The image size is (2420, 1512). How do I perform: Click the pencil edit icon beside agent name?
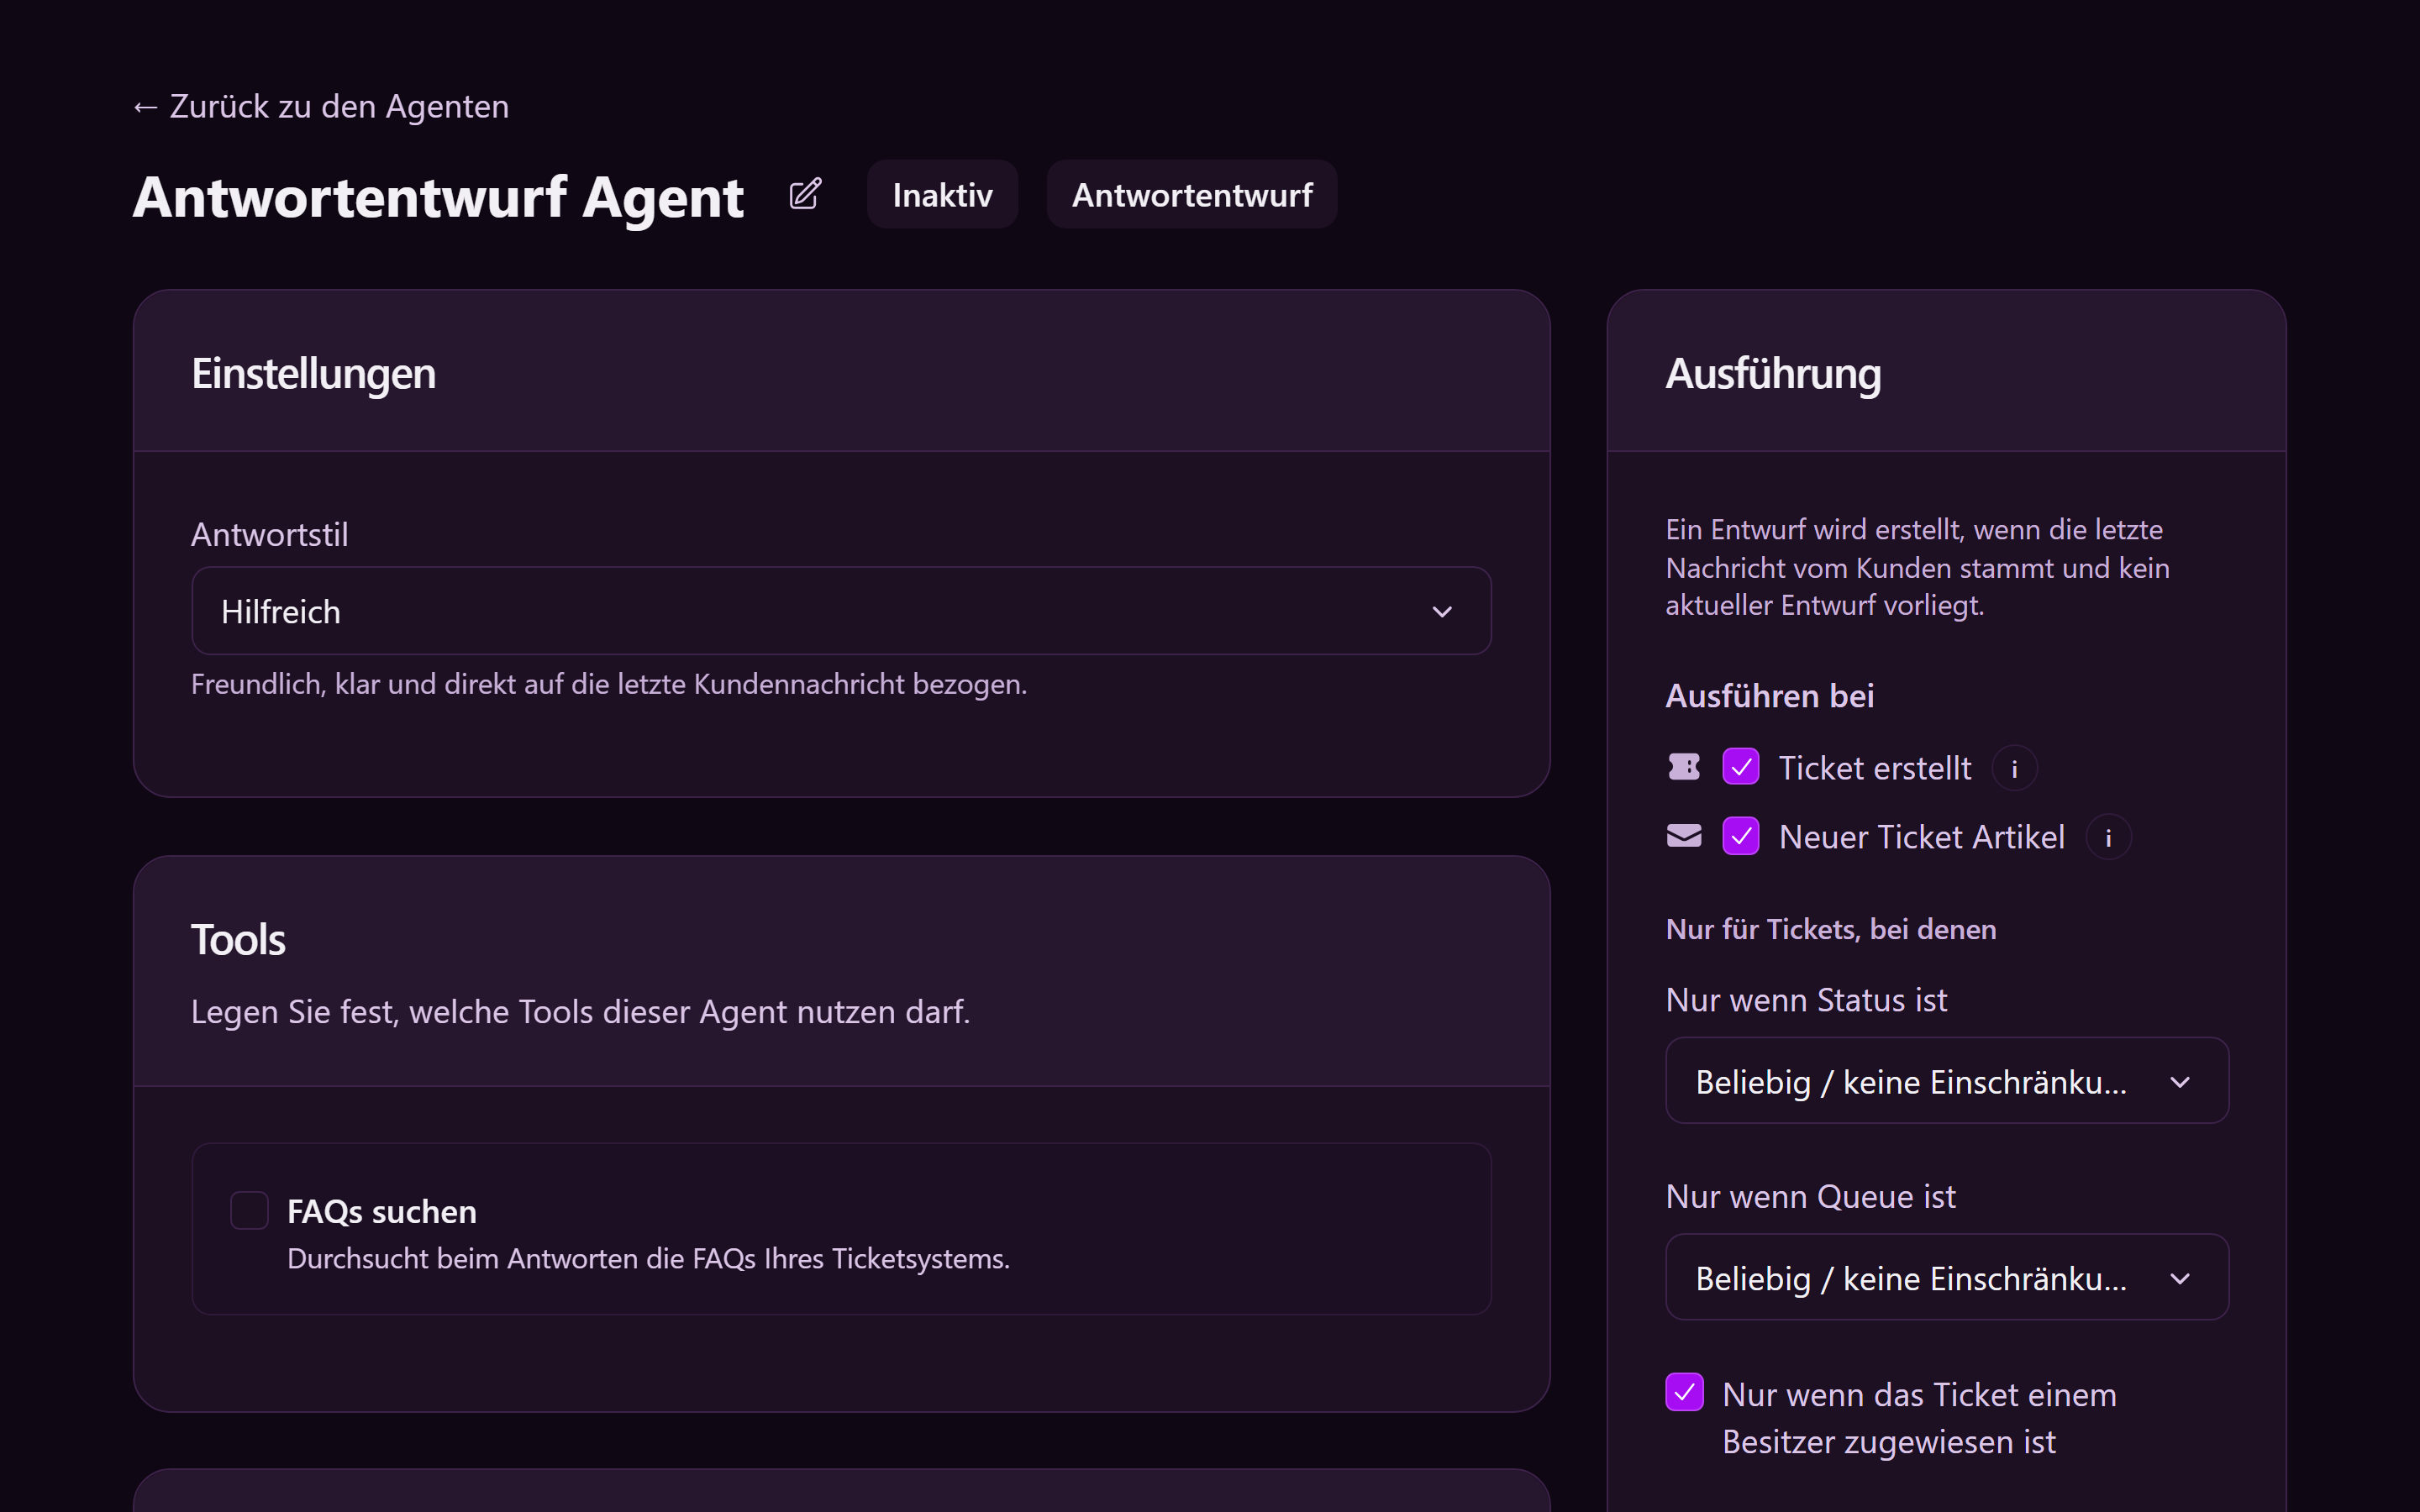click(805, 194)
